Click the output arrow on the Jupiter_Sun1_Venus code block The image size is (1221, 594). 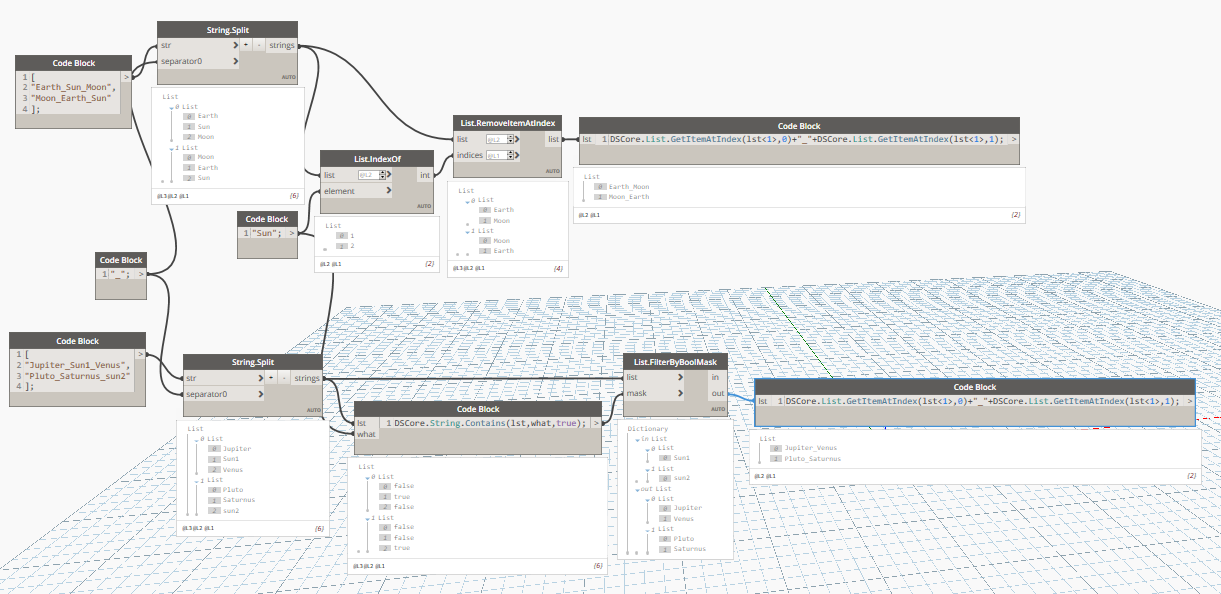click(x=139, y=353)
